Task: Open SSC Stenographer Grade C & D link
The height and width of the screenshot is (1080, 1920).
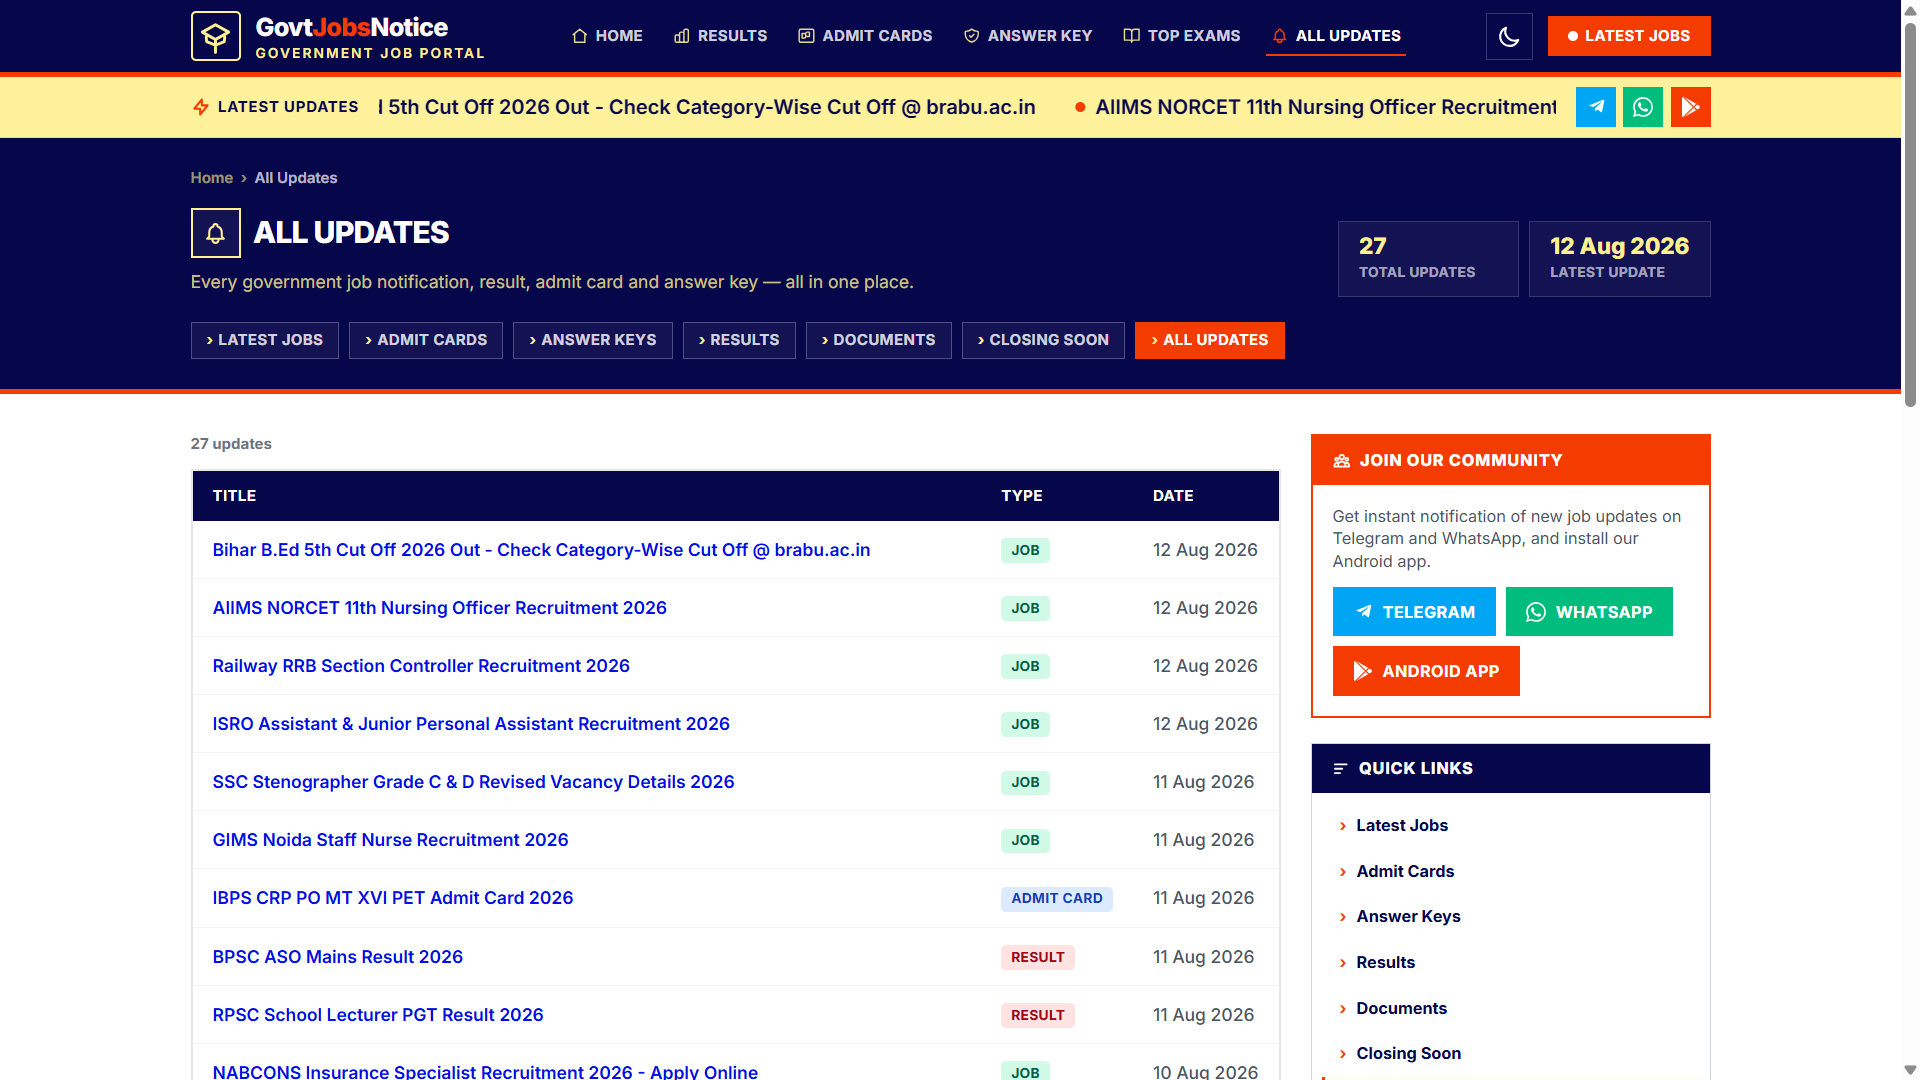Action: (x=473, y=782)
